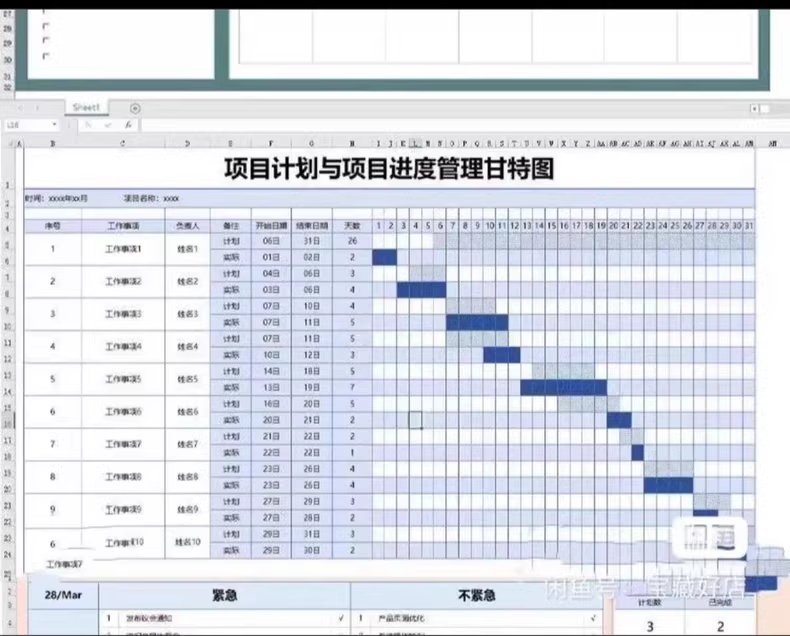Select column C header
The height and width of the screenshot is (636, 790).
[x=123, y=144]
